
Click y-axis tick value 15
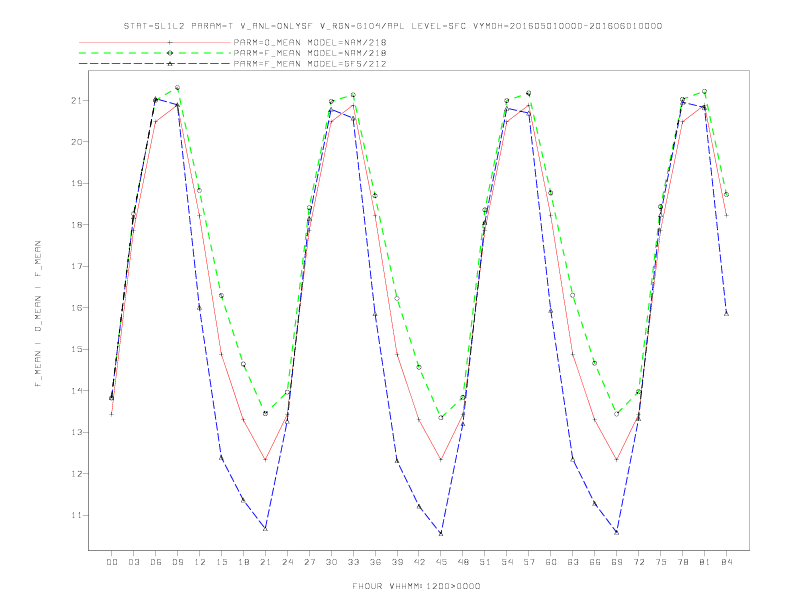(x=76, y=349)
